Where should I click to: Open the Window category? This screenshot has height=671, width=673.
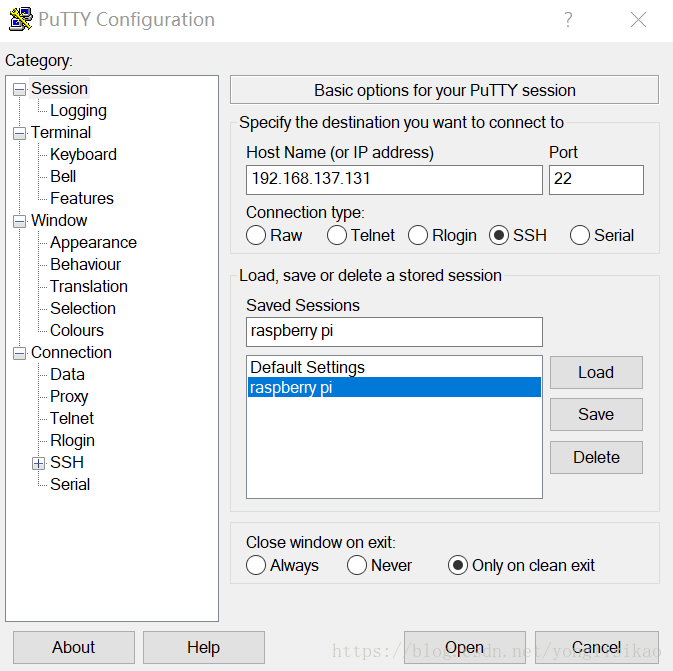pos(59,220)
